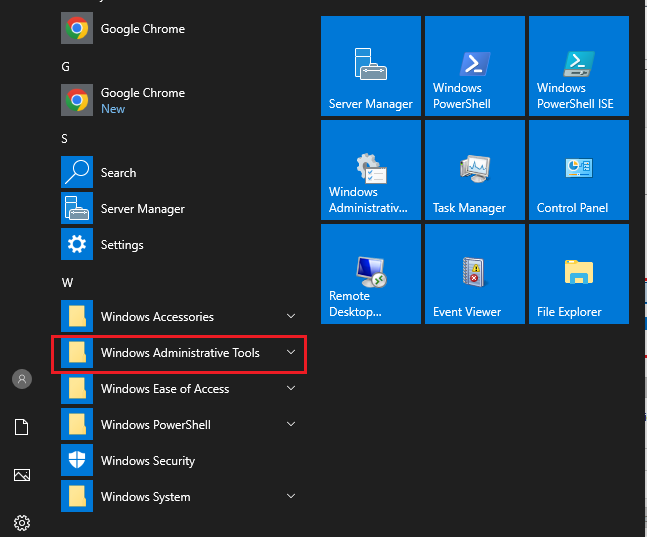This screenshot has height=537, width=647.
Task: Click the "Settings" label in the app list
Action: coord(122,245)
